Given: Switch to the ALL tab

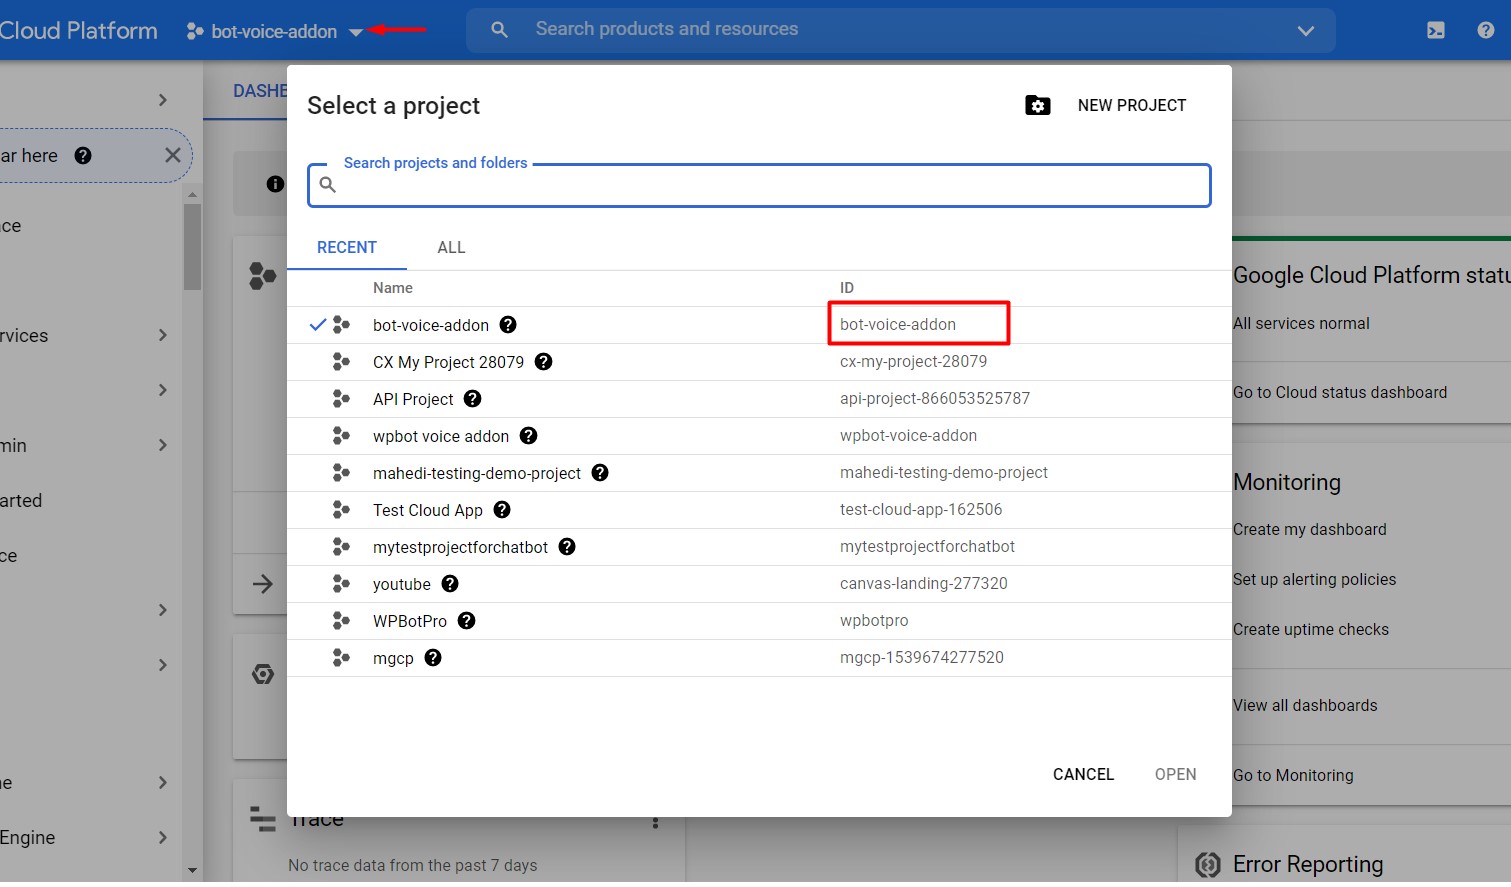Looking at the screenshot, I should (x=451, y=248).
